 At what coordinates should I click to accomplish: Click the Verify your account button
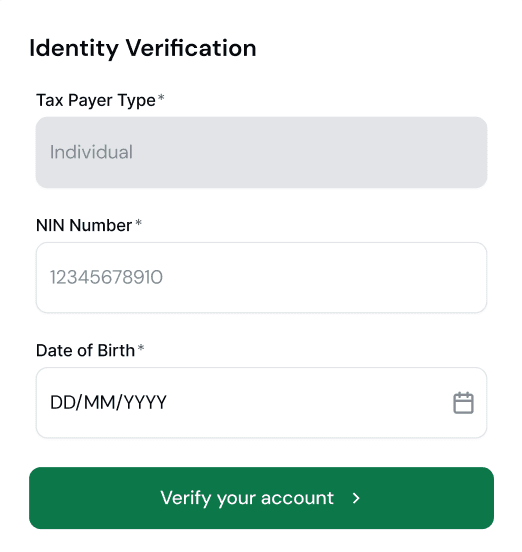pos(261,498)
